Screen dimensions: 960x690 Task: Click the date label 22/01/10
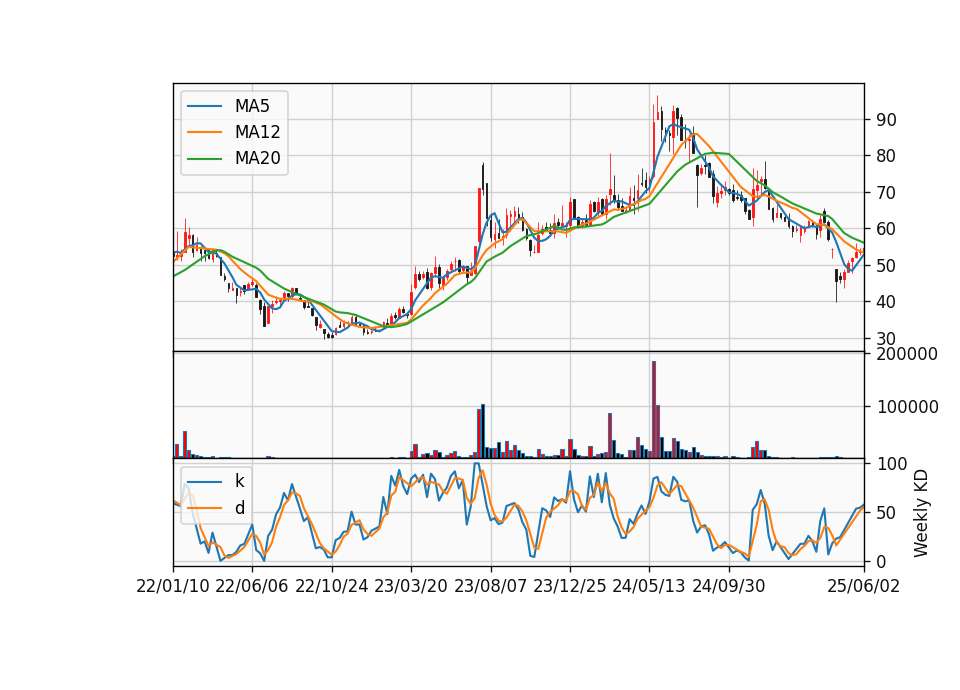coord(173,586)
